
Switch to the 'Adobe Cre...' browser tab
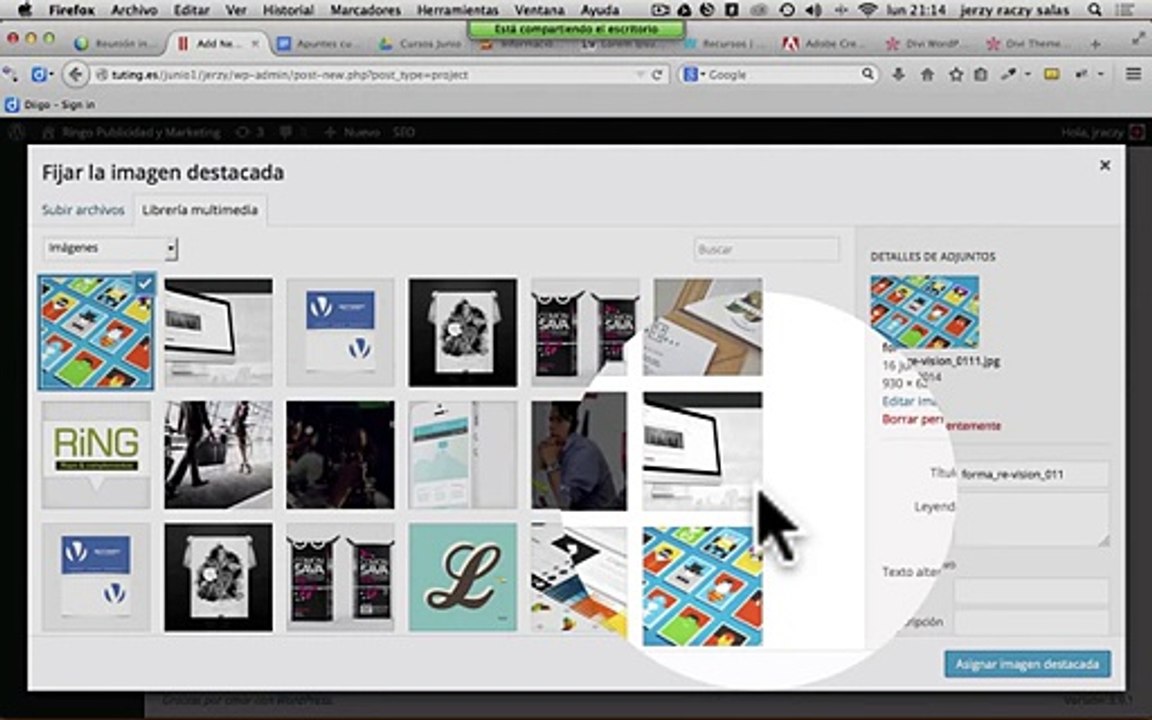point(823,44)
